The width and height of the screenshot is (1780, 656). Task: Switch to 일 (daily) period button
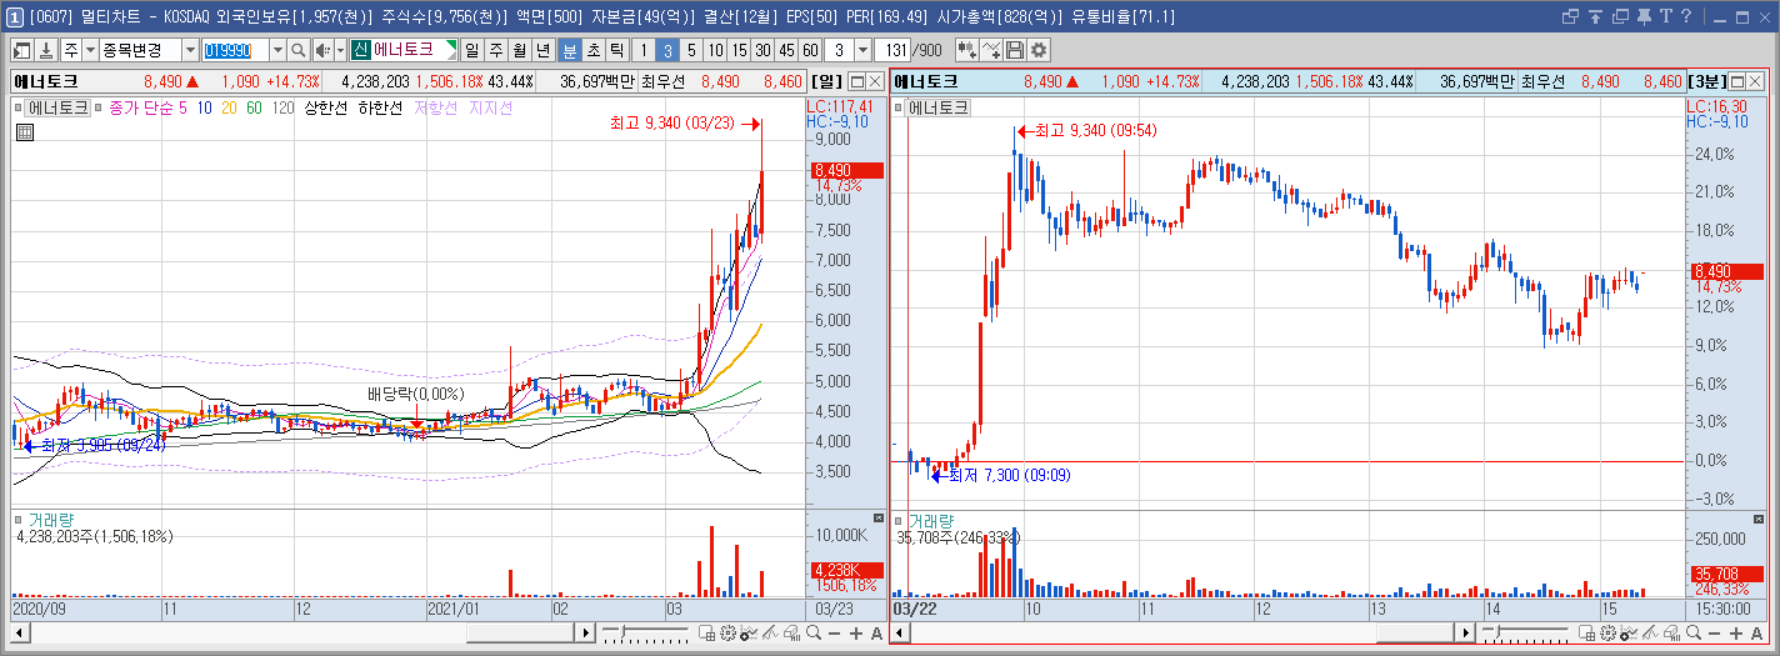click(x=472, y=50)
